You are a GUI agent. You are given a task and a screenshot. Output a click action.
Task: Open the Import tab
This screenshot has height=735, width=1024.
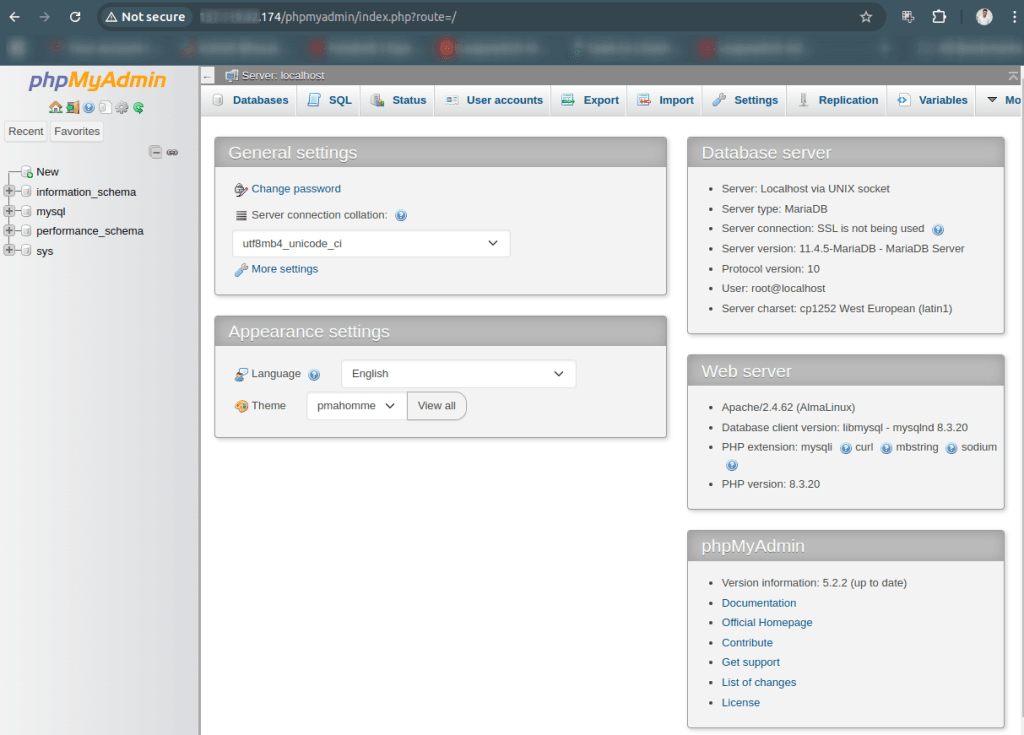[665, 100]
